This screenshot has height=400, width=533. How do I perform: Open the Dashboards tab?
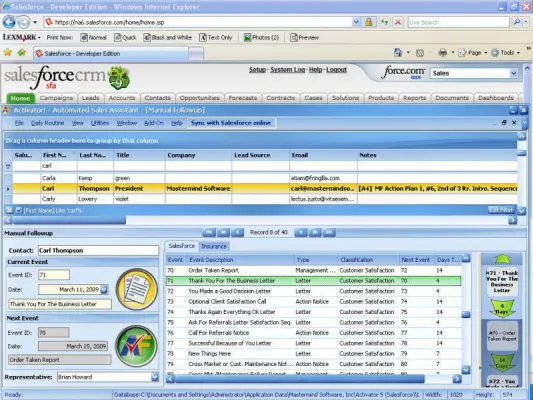(x=496, y=98)
